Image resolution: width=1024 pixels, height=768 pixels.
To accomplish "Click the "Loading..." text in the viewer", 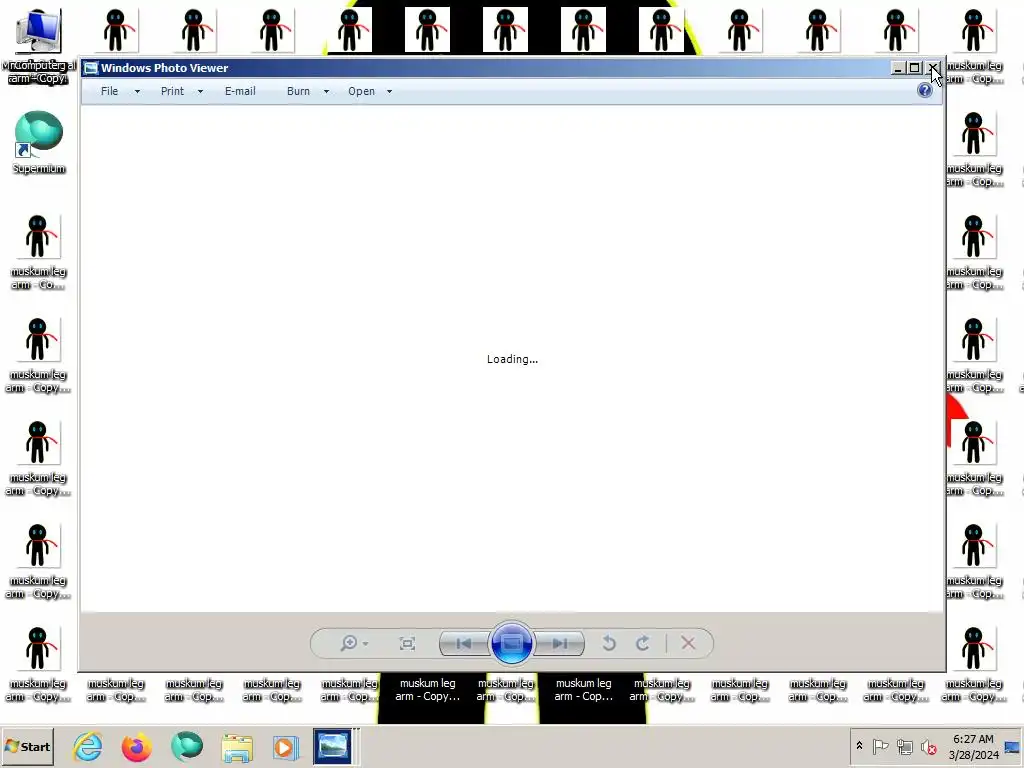I will [x=512, y=359].
